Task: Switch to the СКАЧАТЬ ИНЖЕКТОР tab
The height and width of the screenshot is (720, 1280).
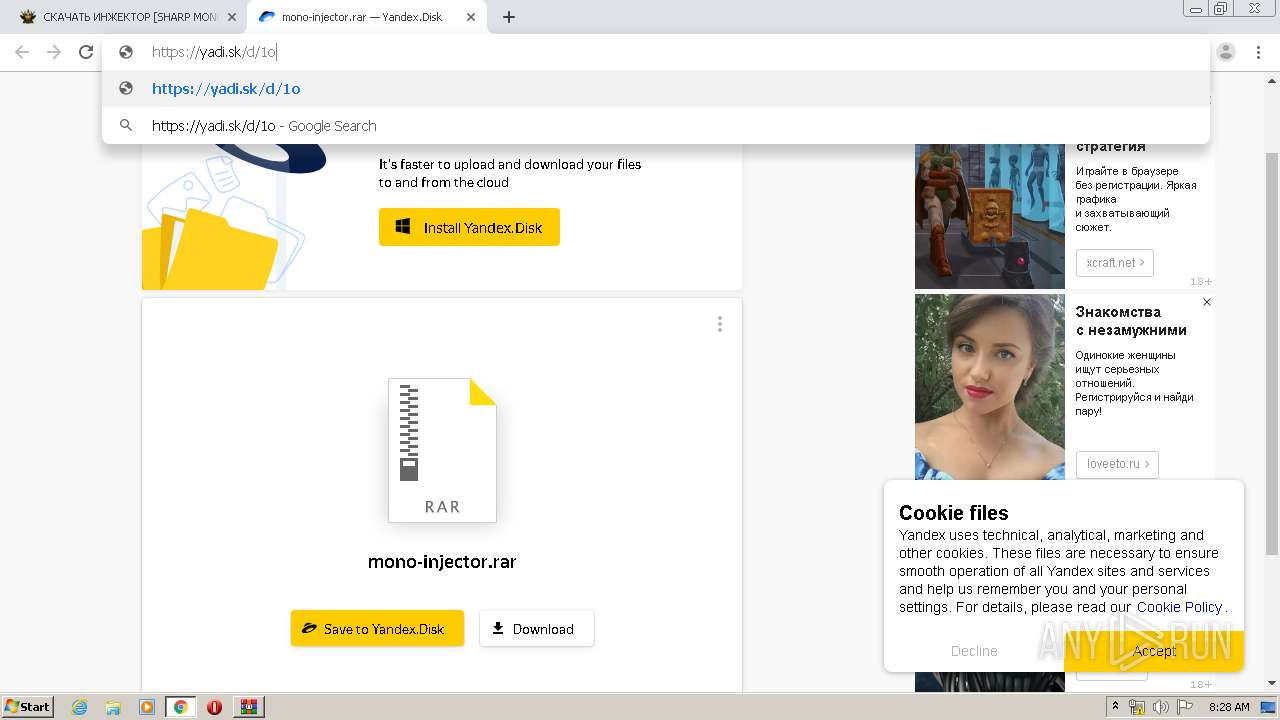Action: point(128,17)
